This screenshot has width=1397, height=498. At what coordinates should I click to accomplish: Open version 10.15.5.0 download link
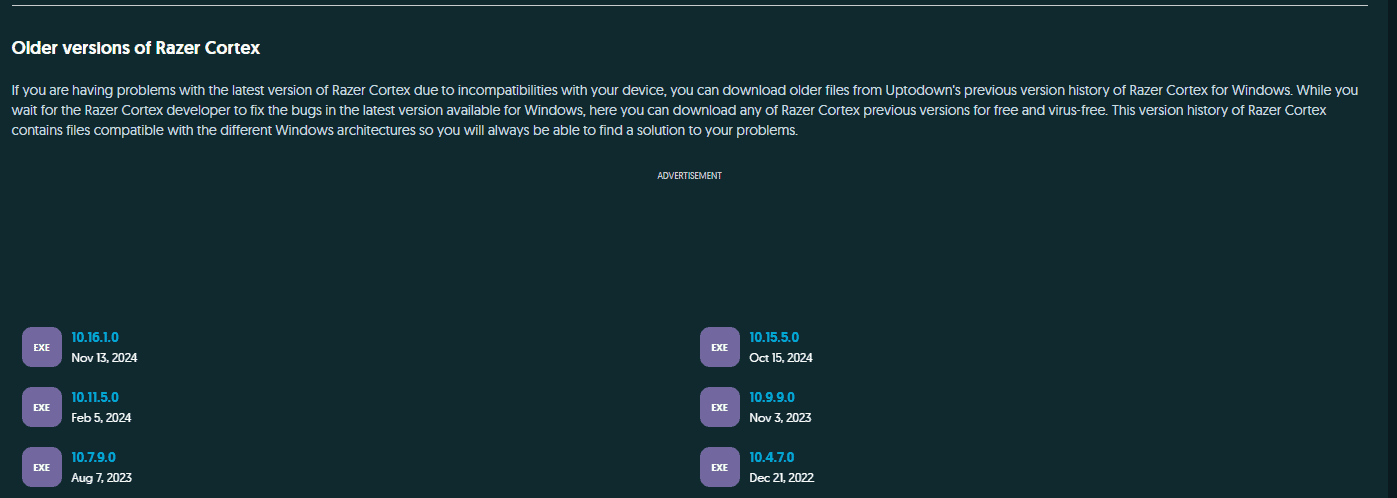pos(774,337)
